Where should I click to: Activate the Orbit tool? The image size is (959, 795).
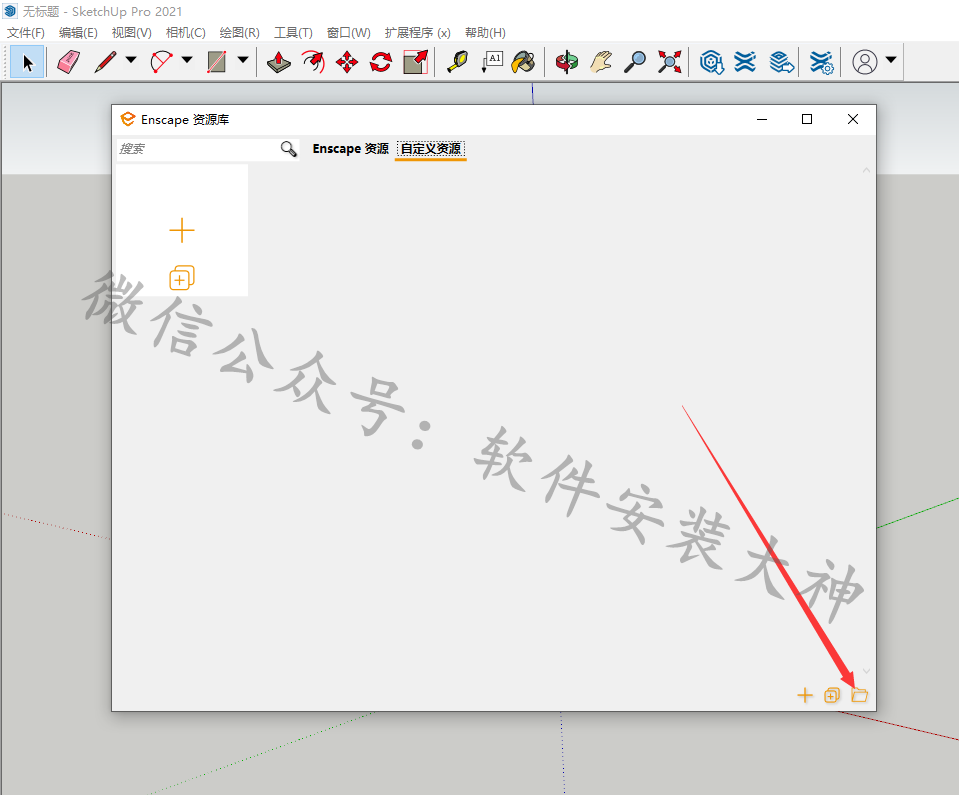567,62
